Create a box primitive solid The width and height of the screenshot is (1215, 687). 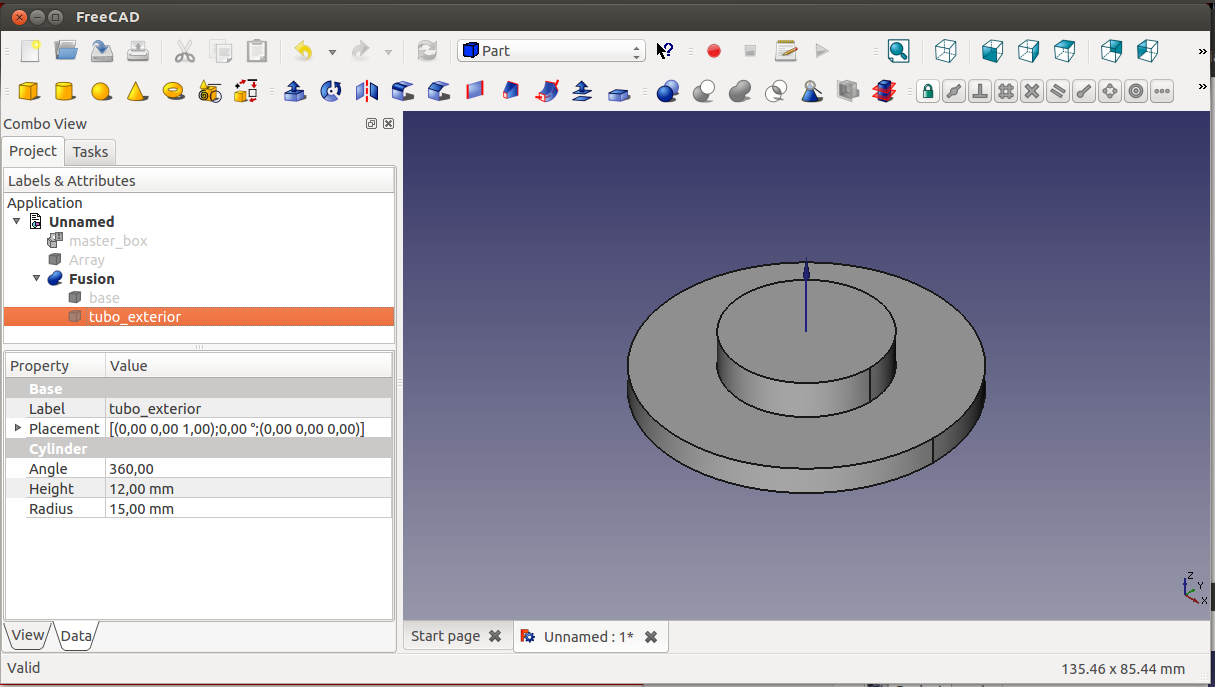tap(29, 92)
